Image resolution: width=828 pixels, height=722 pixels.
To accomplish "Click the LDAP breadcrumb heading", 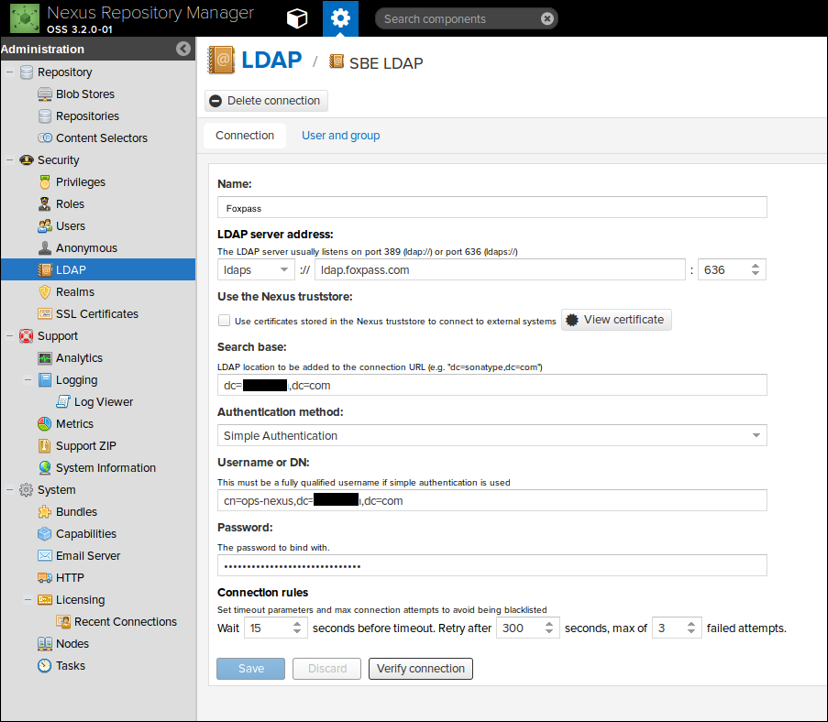I will click(x=271, y=60).
